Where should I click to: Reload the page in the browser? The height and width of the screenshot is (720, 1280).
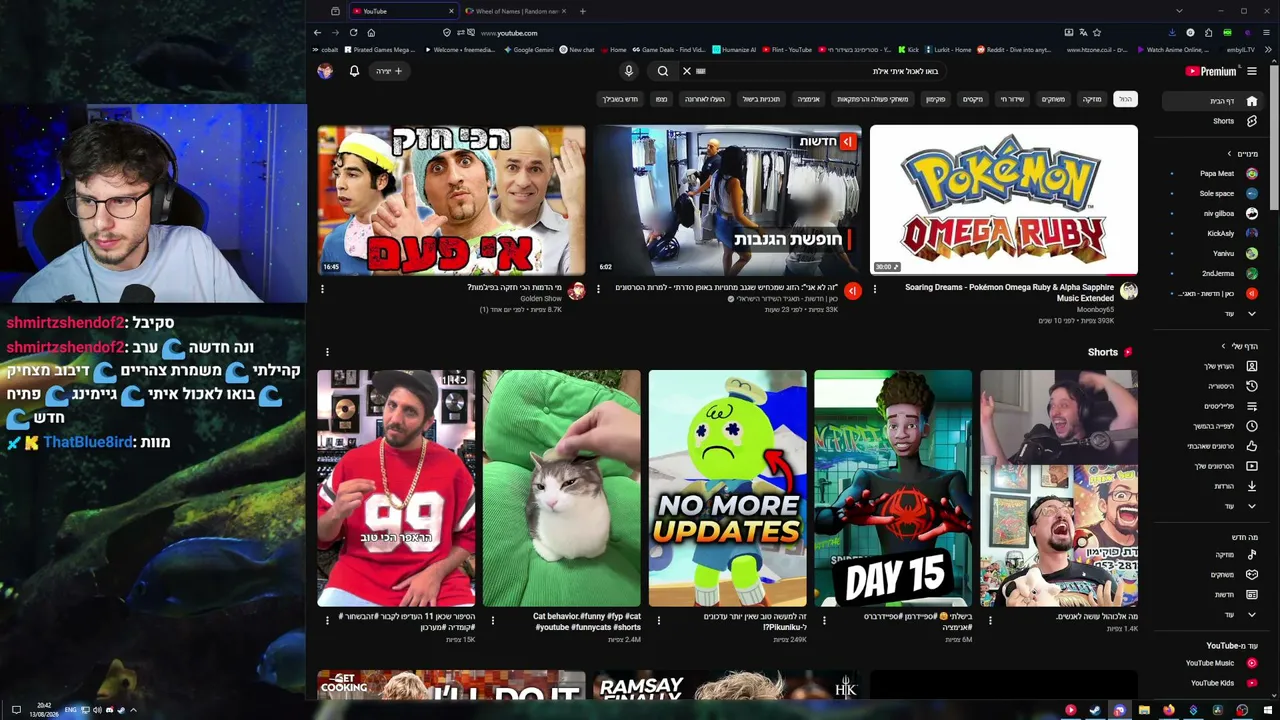pos(353,32)
